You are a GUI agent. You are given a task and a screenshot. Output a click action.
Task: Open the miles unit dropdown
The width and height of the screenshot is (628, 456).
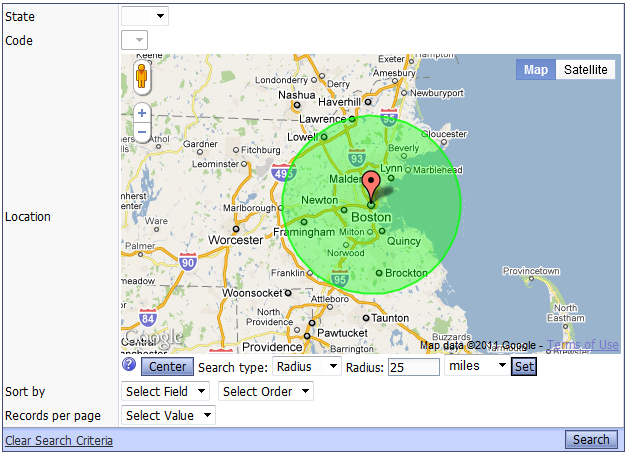[477, 366]
